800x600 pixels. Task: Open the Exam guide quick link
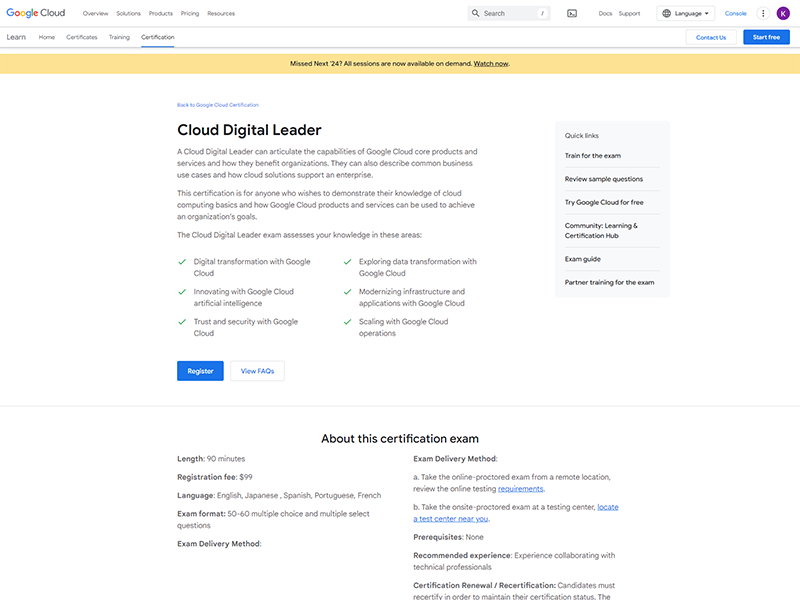pyautogui.click(x=583, y=259)
